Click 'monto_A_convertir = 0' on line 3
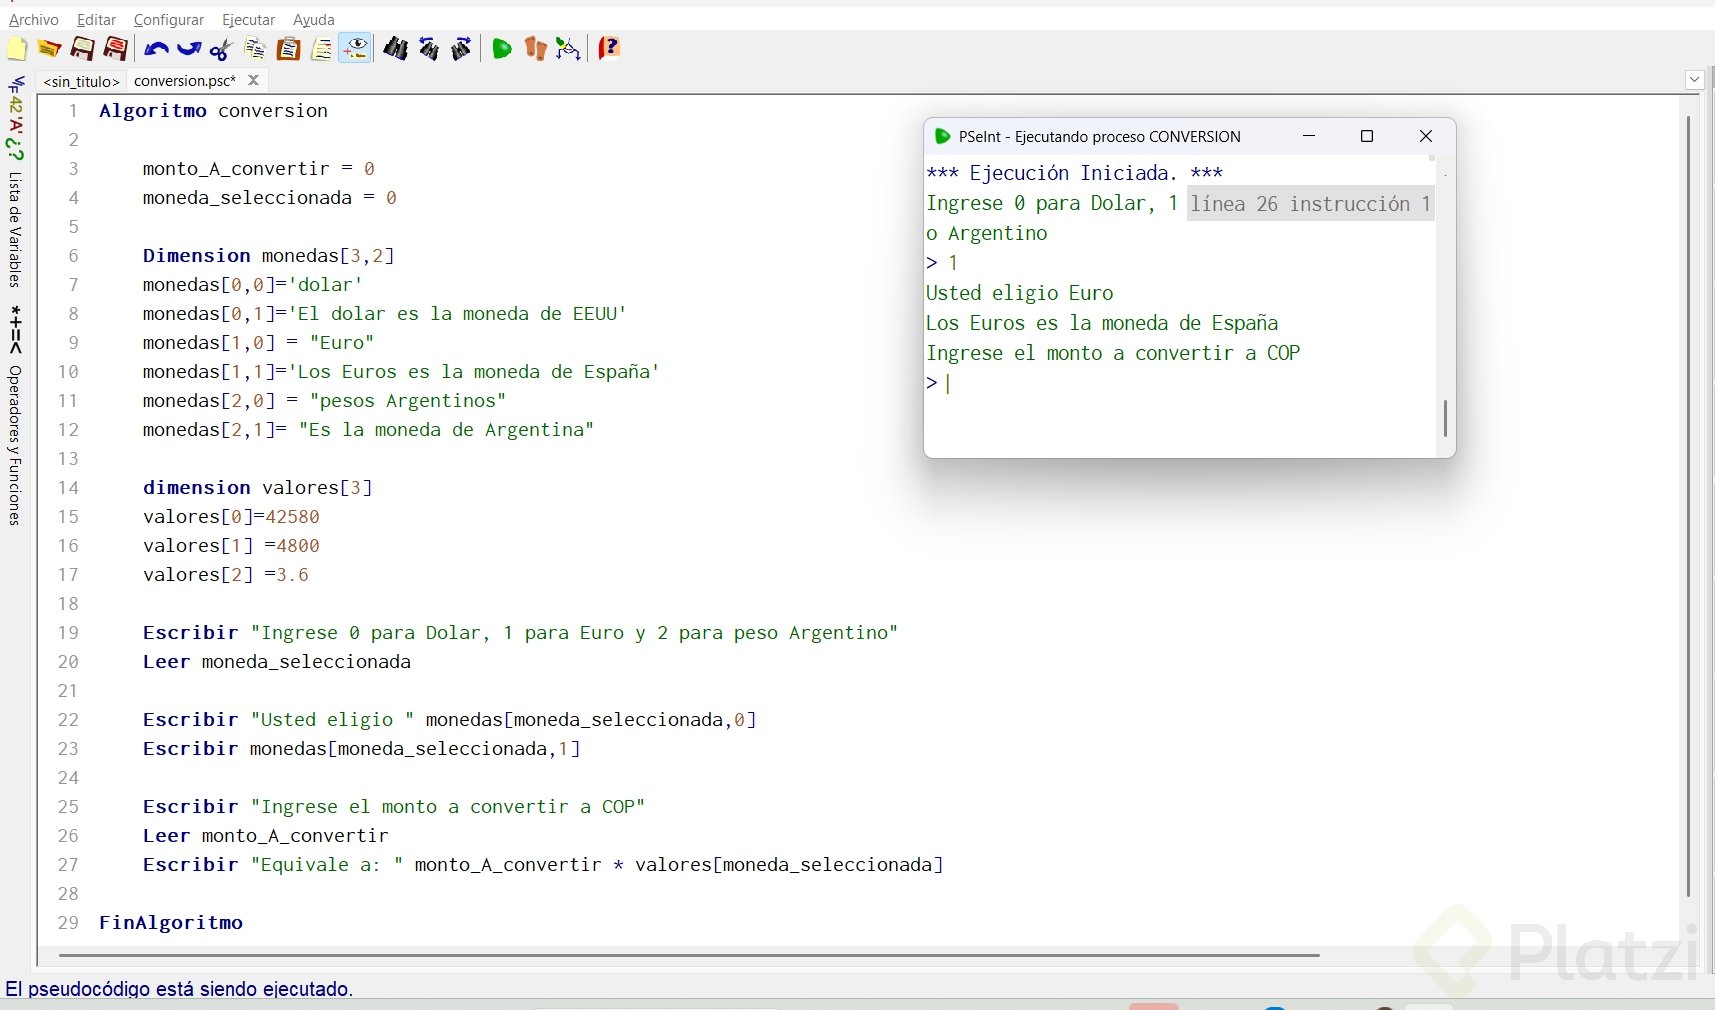Screen dimensions: 1715x1010 (259, 169)
